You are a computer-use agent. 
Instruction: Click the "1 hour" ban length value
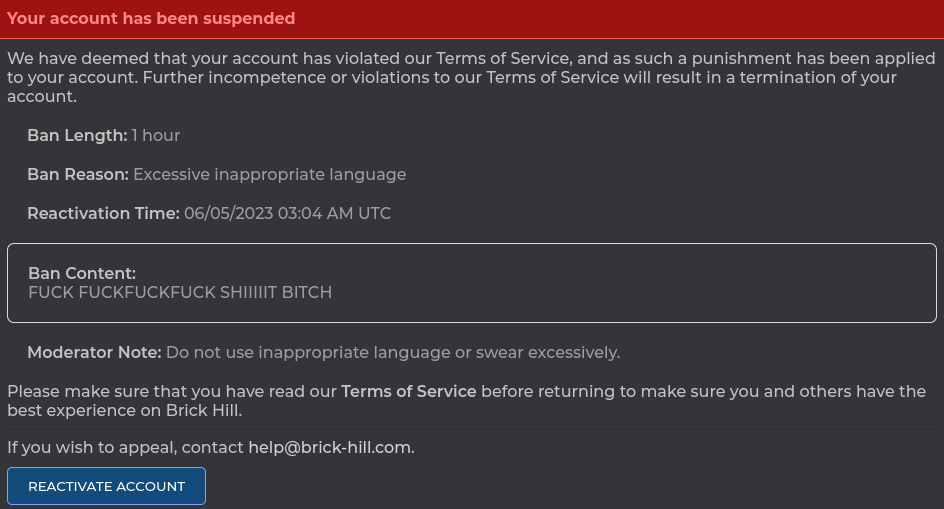point(156,135)
